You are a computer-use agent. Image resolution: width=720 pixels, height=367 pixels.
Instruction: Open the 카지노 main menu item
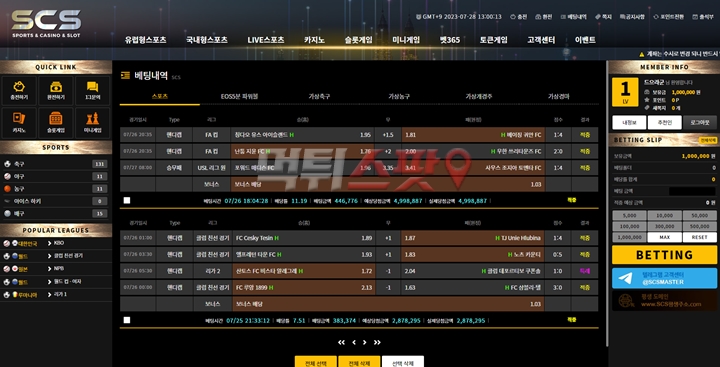pyautogui.click(x=314, y=40)
